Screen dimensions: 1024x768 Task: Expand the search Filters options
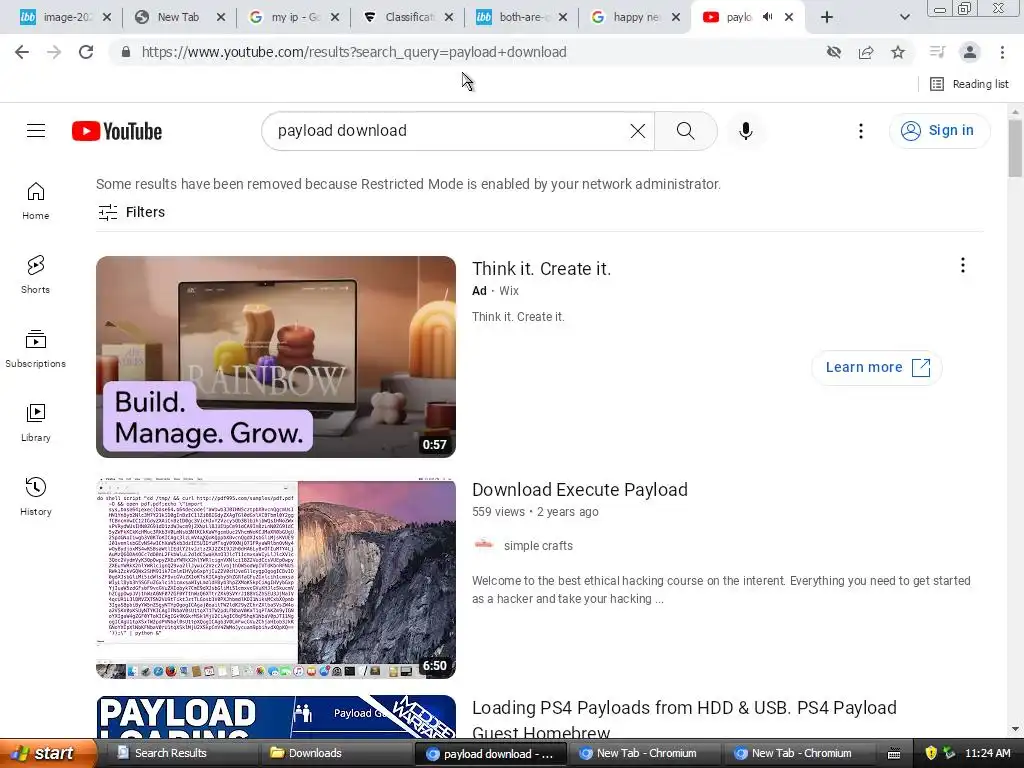131,212
